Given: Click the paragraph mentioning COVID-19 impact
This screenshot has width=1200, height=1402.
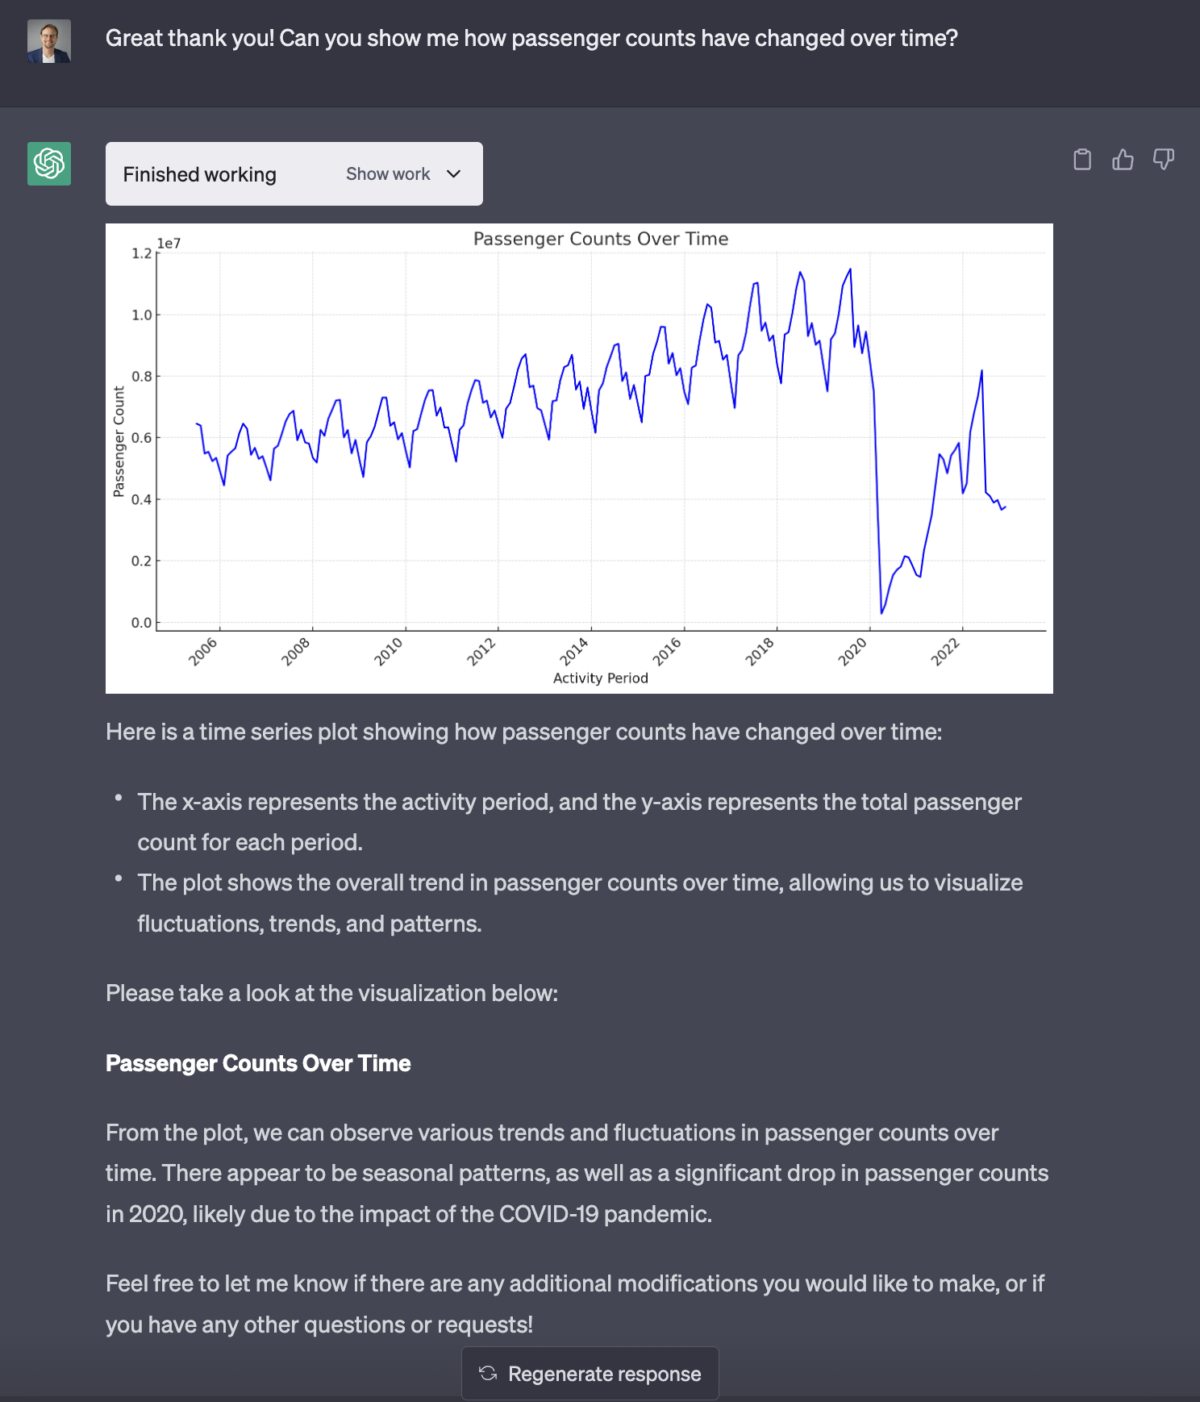Looking at the screenshot, I should 577,1173.
